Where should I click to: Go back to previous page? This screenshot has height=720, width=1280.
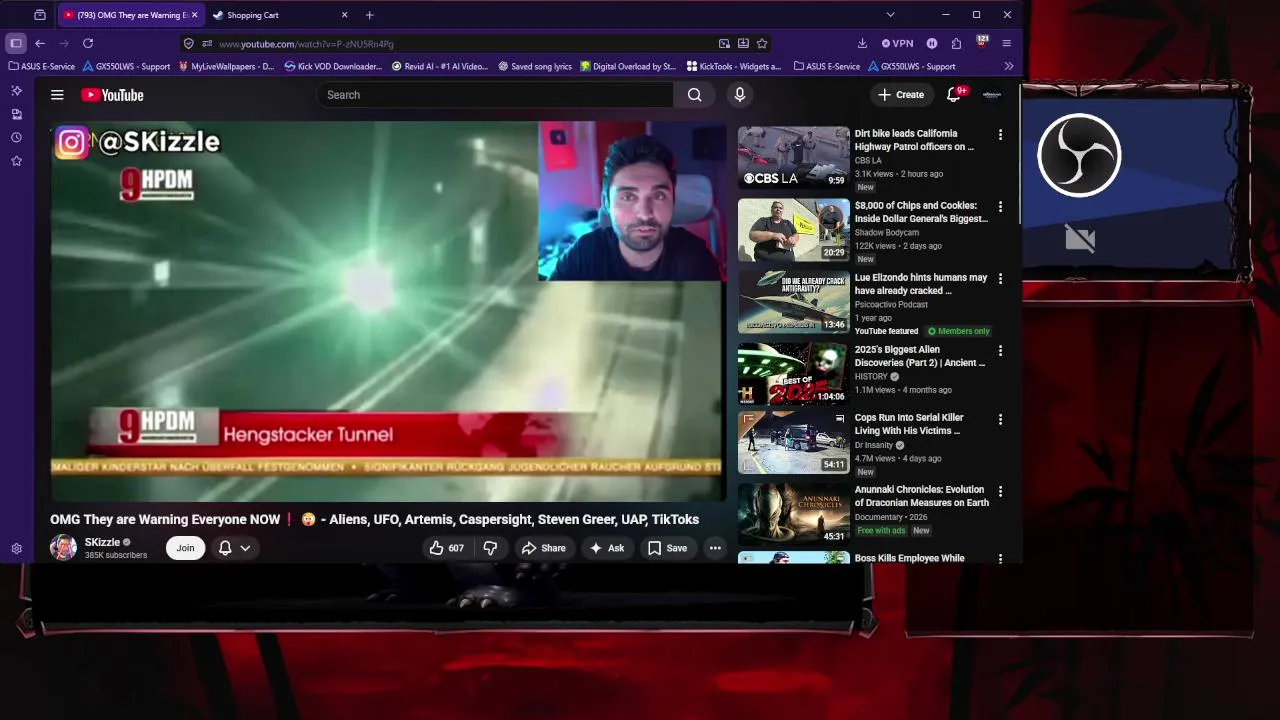pos(40,43)
